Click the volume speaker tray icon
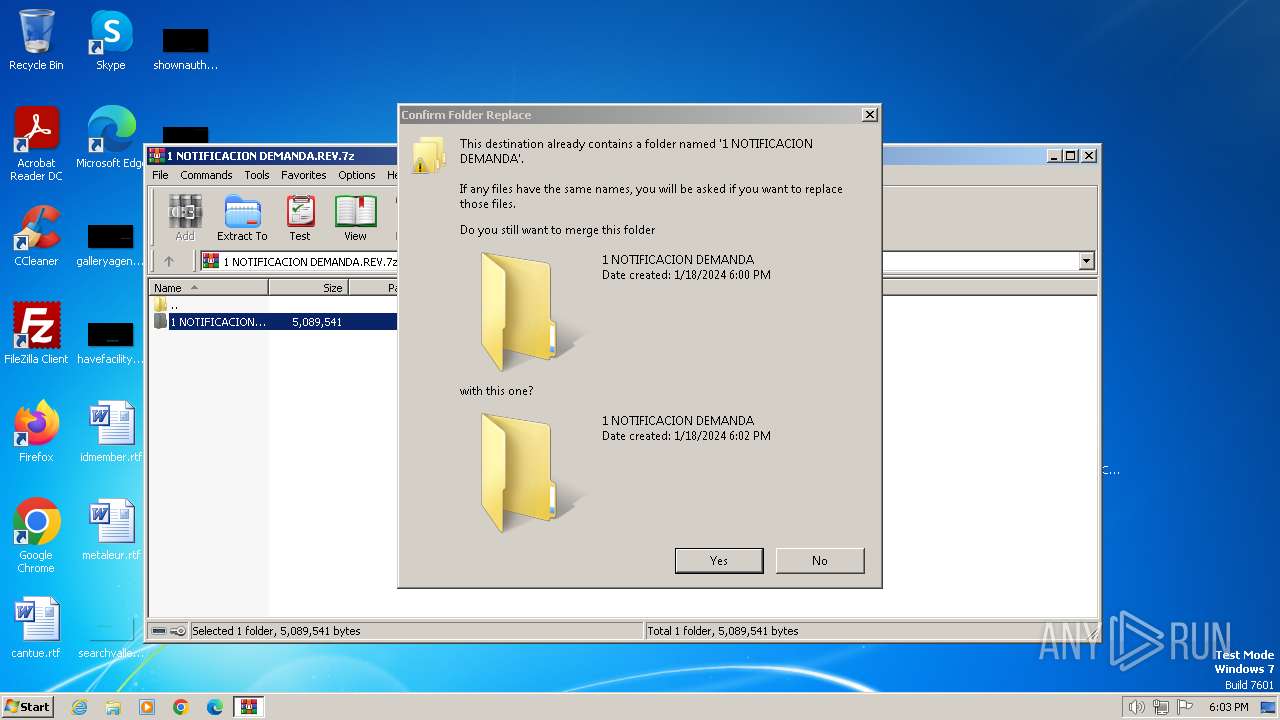 1136,707
